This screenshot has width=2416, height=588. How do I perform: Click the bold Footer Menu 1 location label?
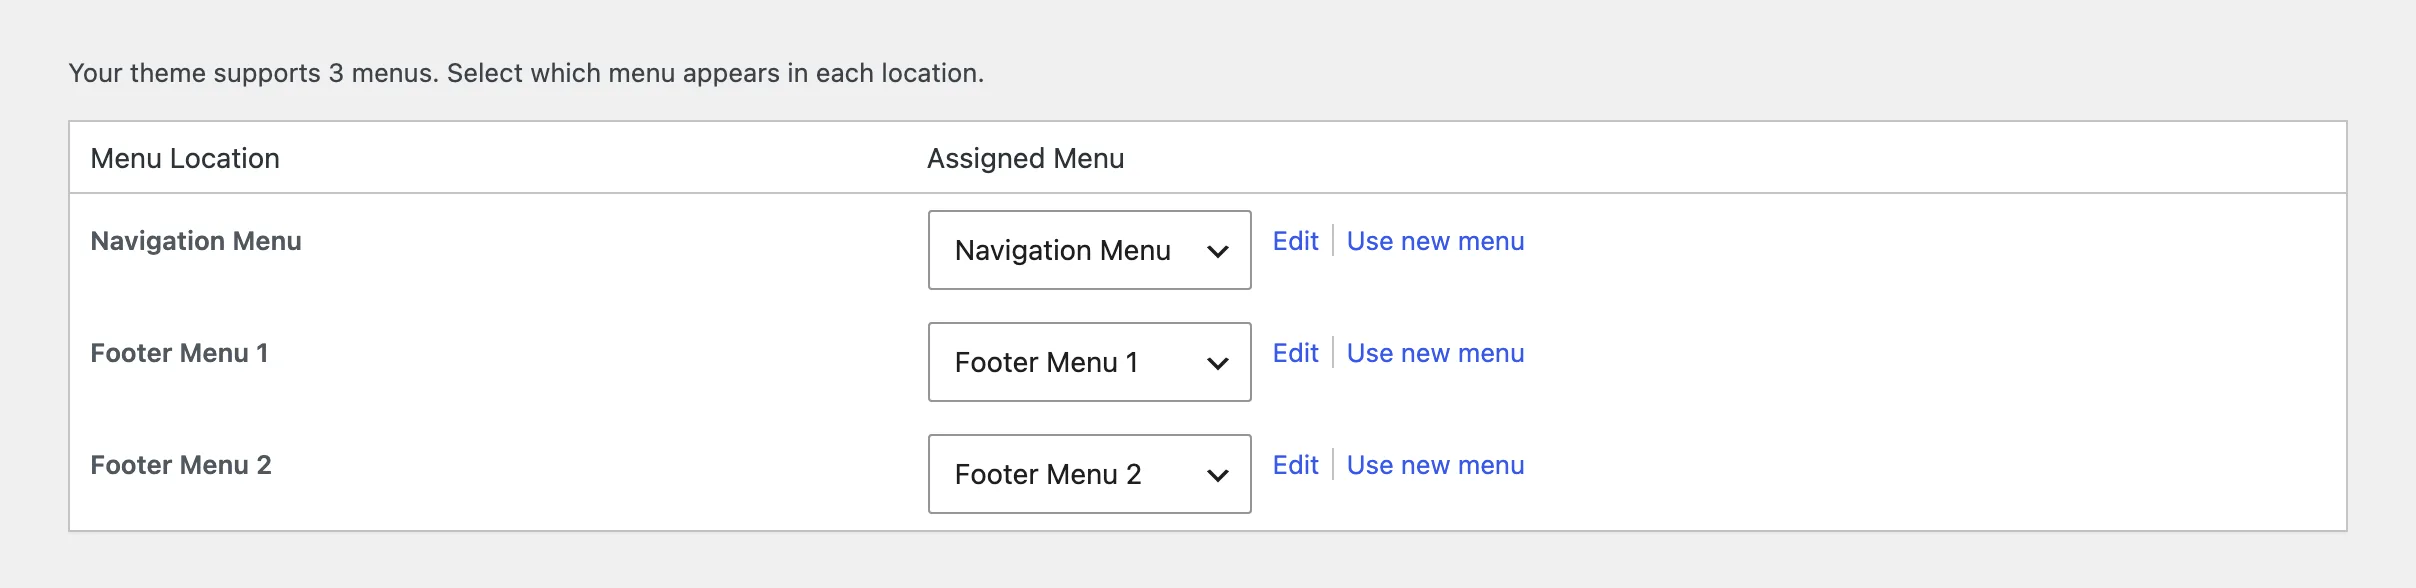tap(179, 353)
